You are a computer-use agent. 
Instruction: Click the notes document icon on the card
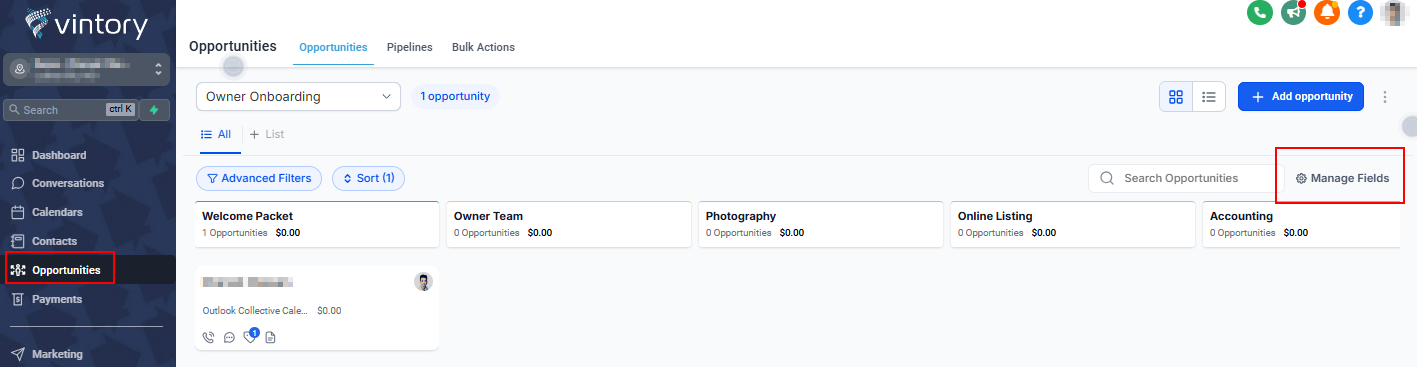click(270, 337)
